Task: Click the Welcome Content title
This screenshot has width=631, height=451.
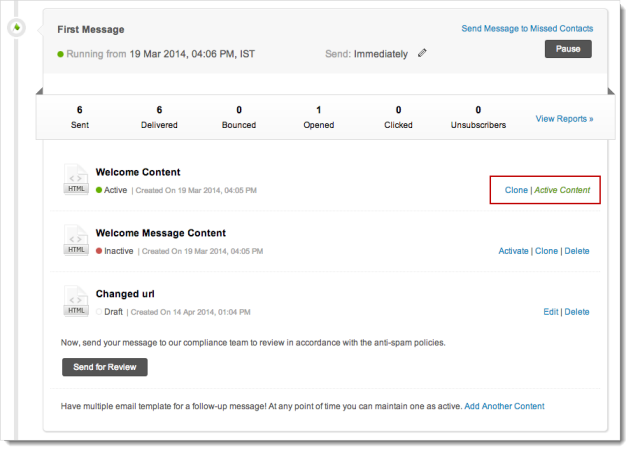Action: tap(138, 172)
